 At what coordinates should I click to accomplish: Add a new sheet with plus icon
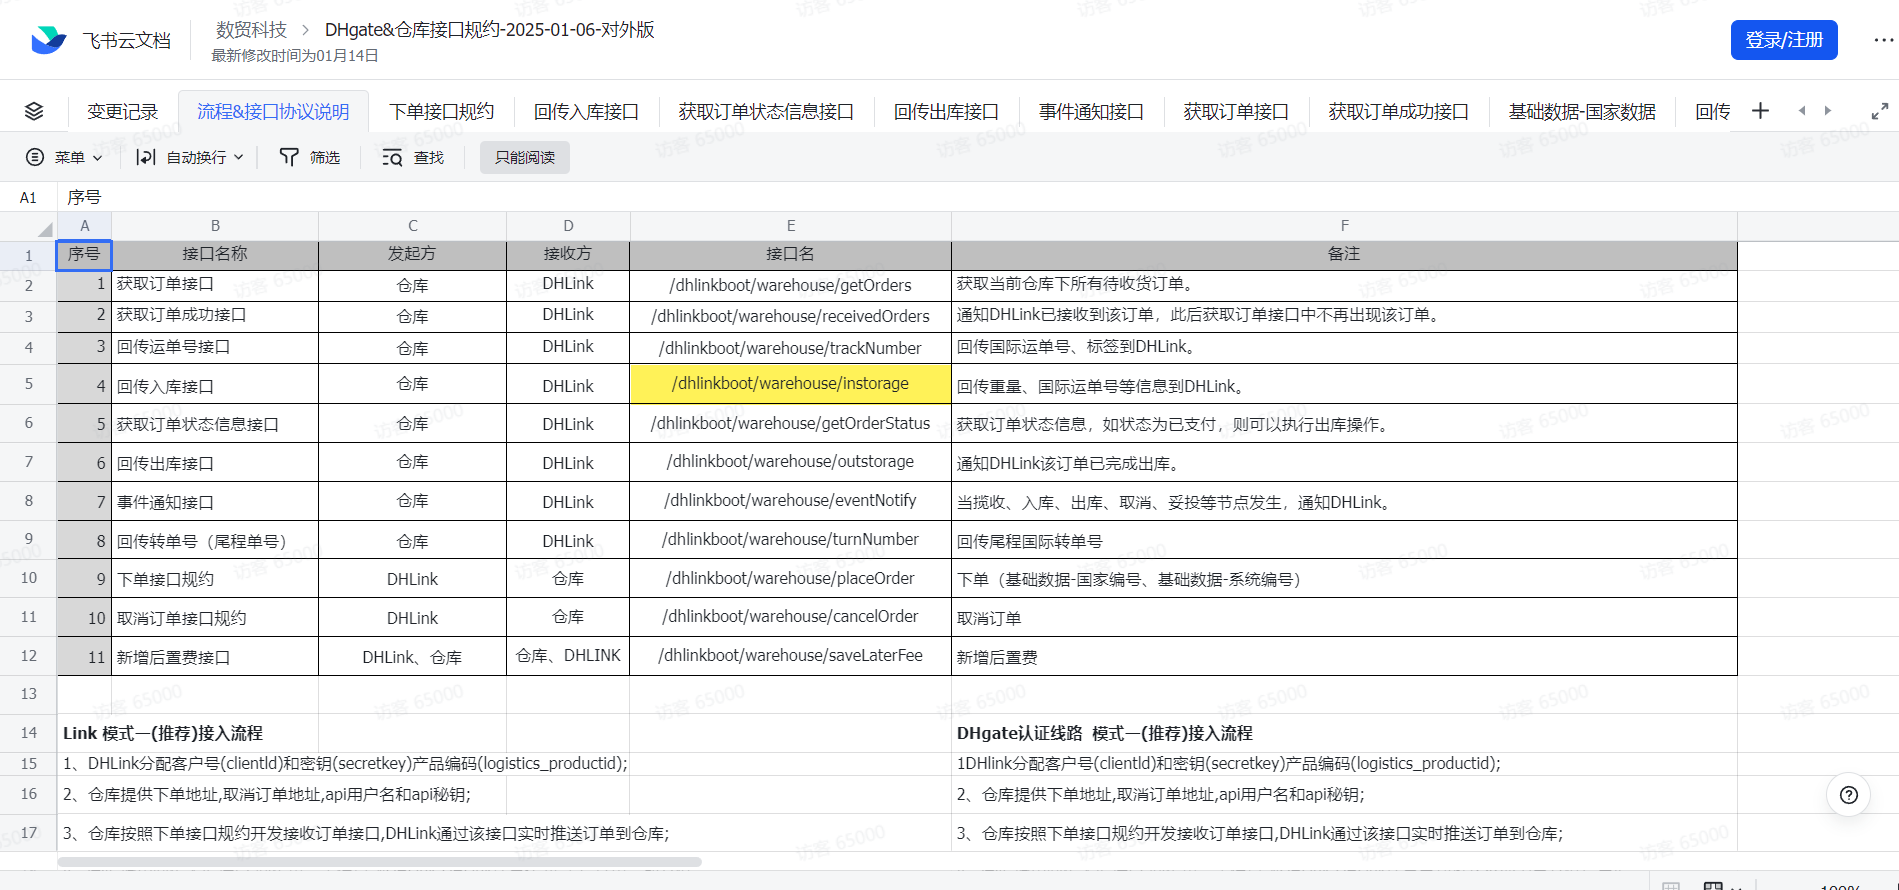point(1760,111)
